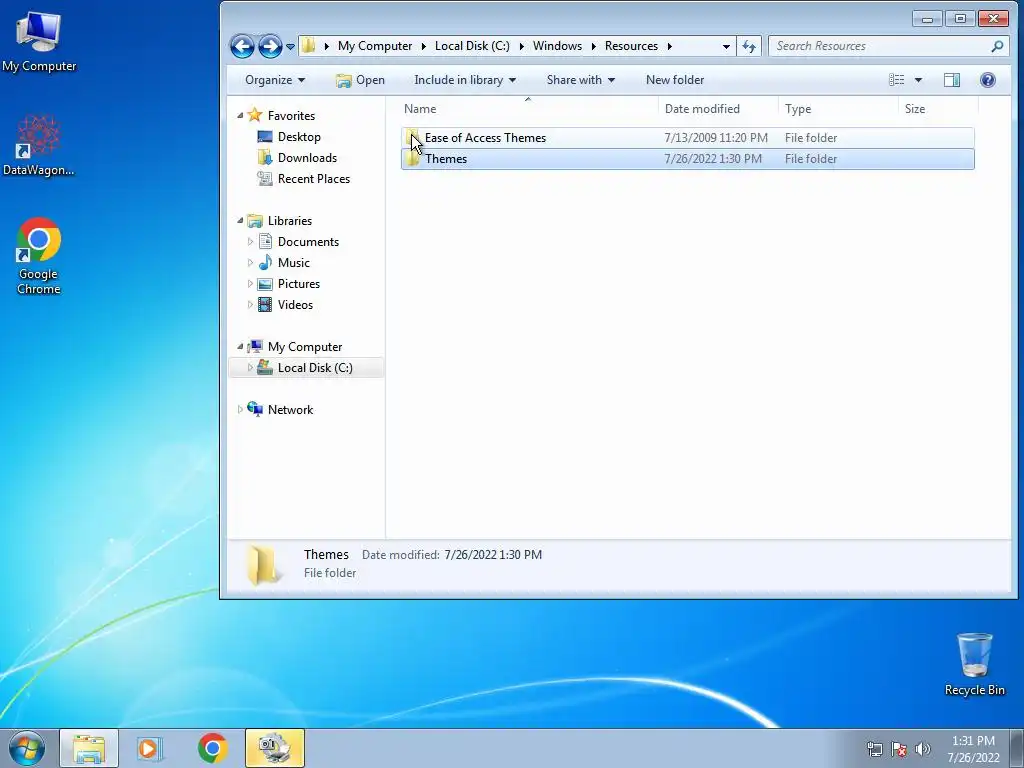Open the Videos library
This screenshot has width=1024, height=768.
click(x=295, y=304)
